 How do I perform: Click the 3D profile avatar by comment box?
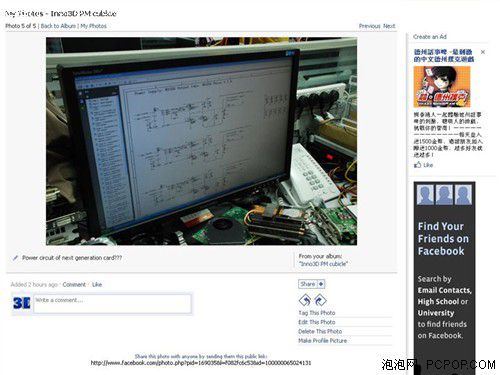tap(22, 303)
